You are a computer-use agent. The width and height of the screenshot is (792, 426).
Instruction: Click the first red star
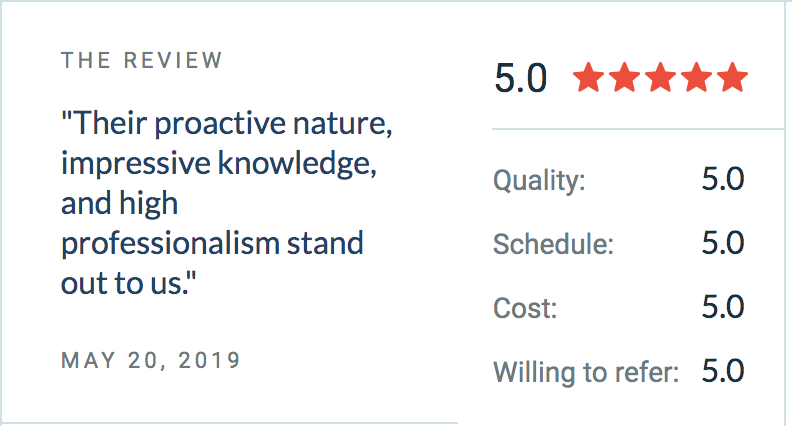pos(588,77)
